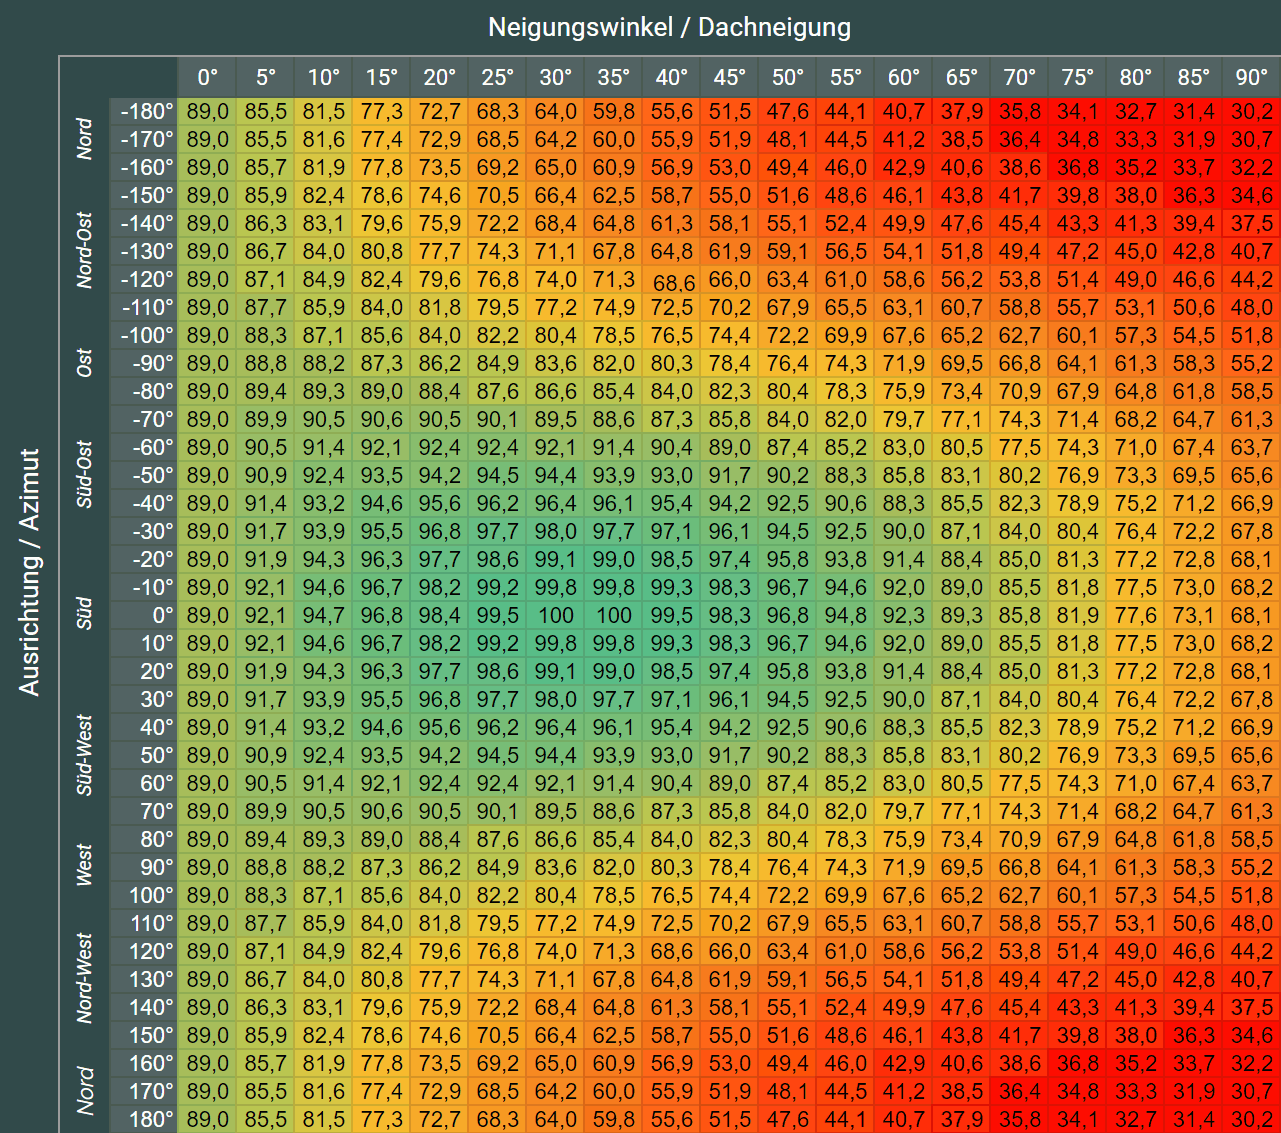Screen dimensions: 1281x1133
Task: Click the "Süd" direction label
Action: (85, 614)
